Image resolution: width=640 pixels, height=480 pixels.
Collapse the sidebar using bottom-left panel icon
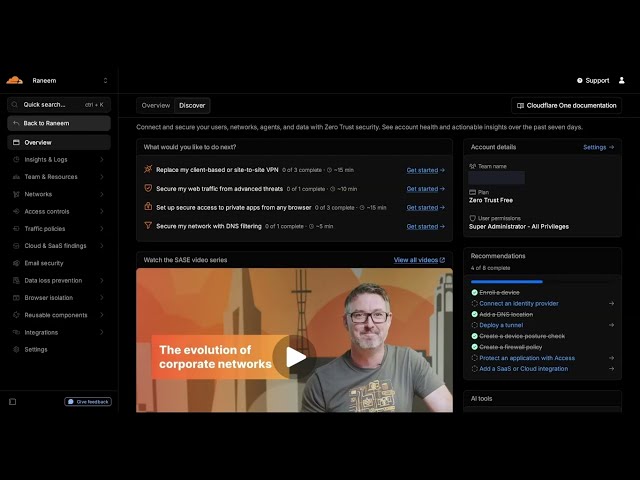pos(13,402)
